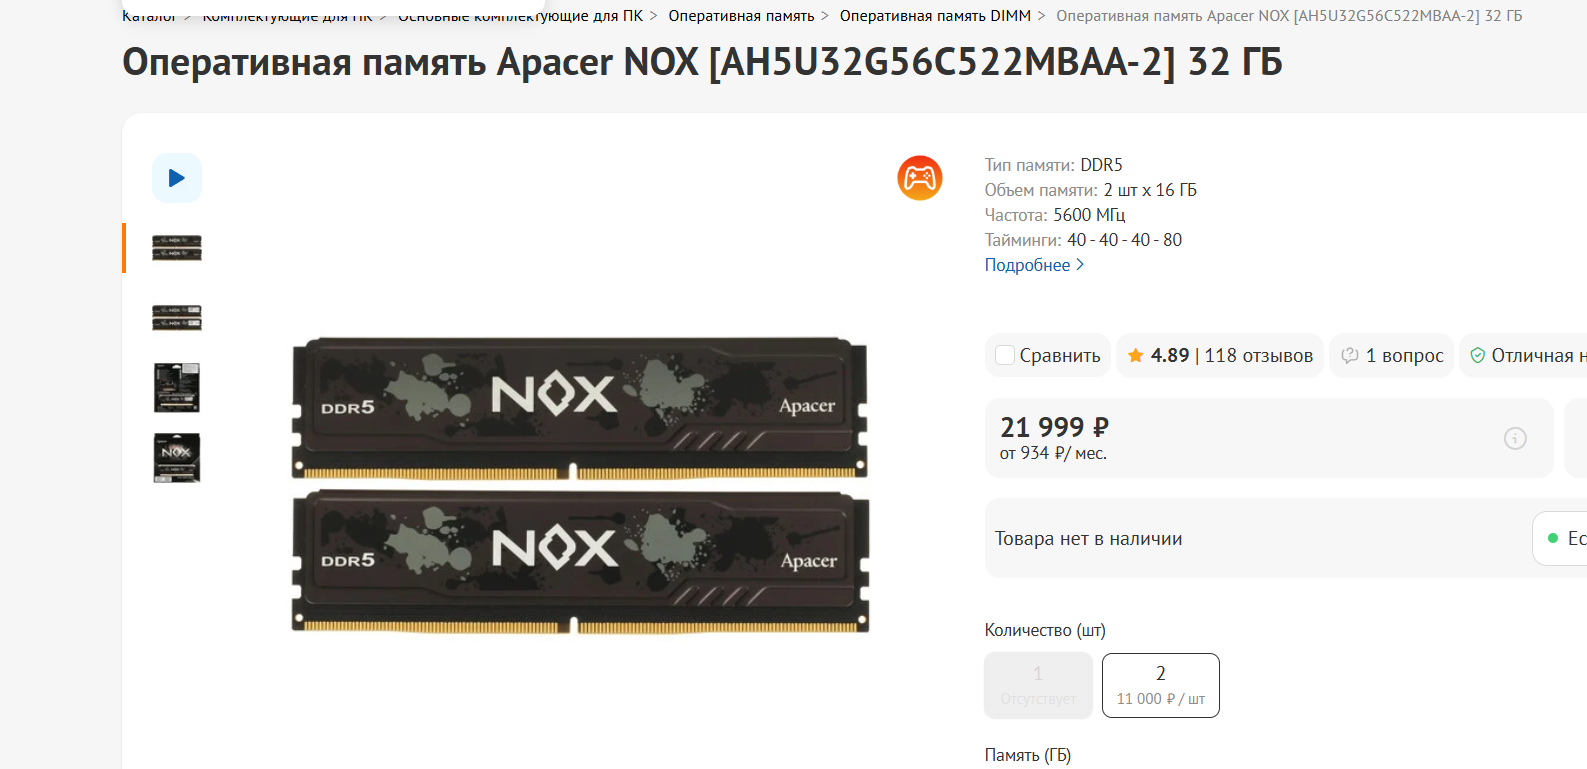The width and height of the screenshot is (1587, 769).
Task: Select quantity option 2 at 11 000 ₽
Action: [1161, 685]
